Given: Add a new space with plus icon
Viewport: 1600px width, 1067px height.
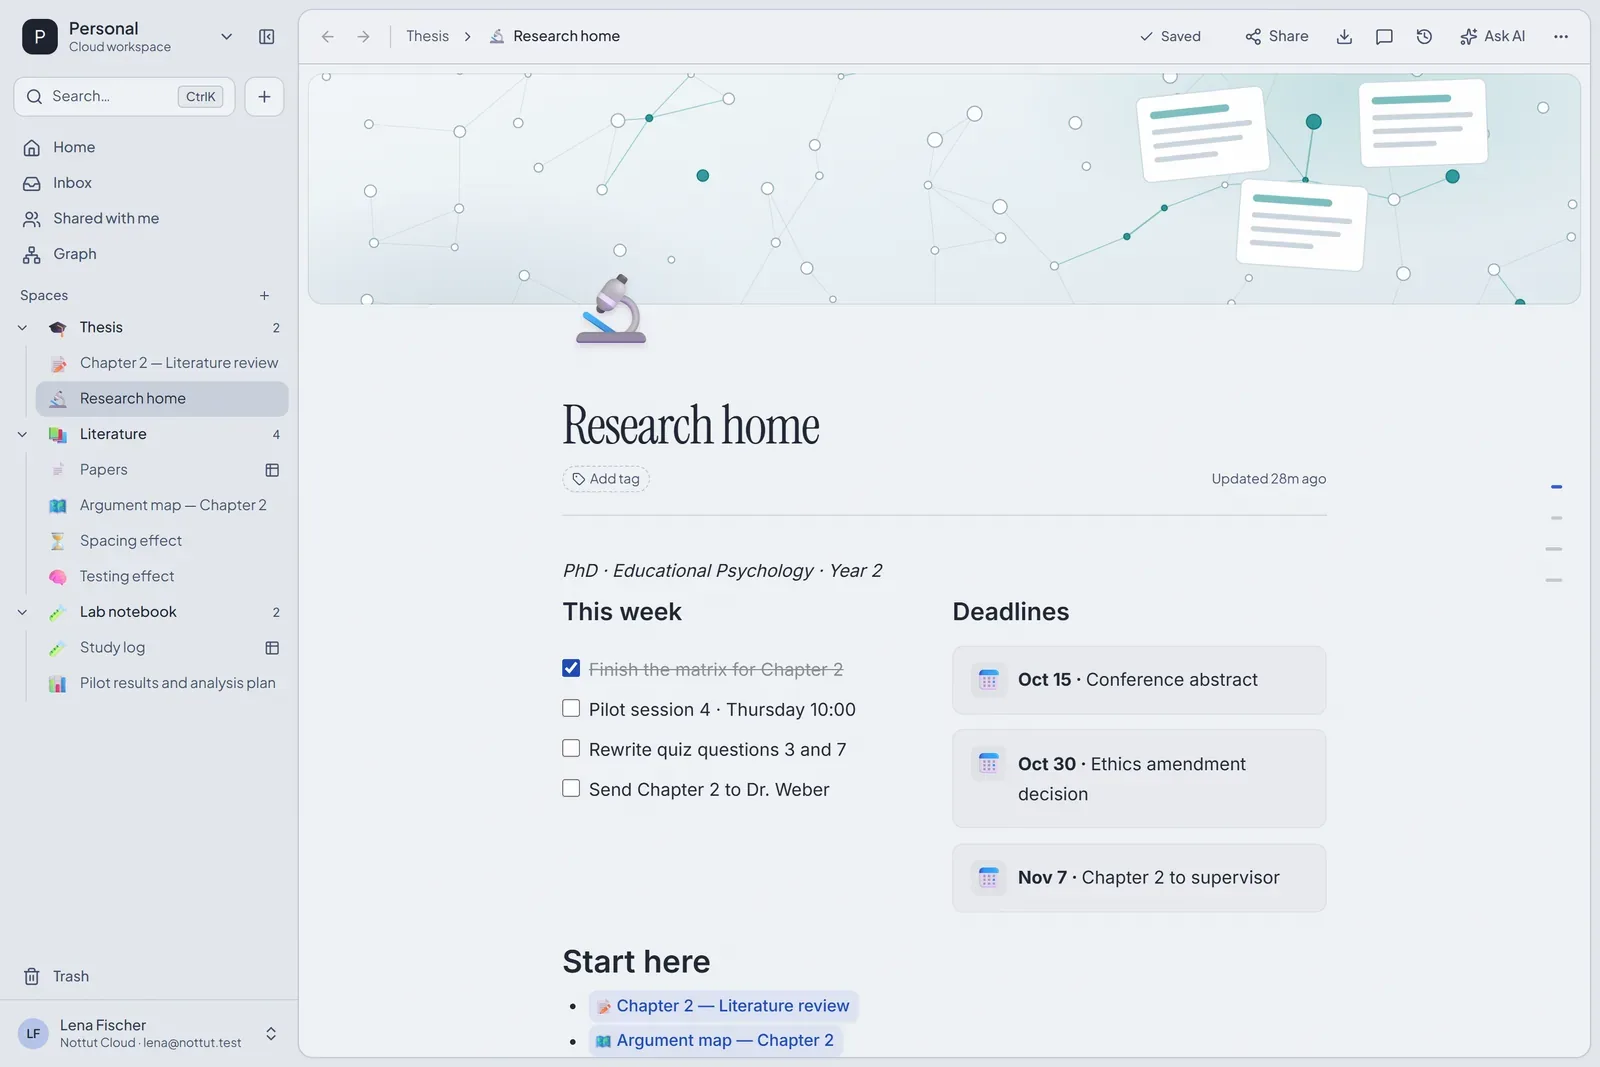Looking at the screenshot, I should tap(264, 296).
